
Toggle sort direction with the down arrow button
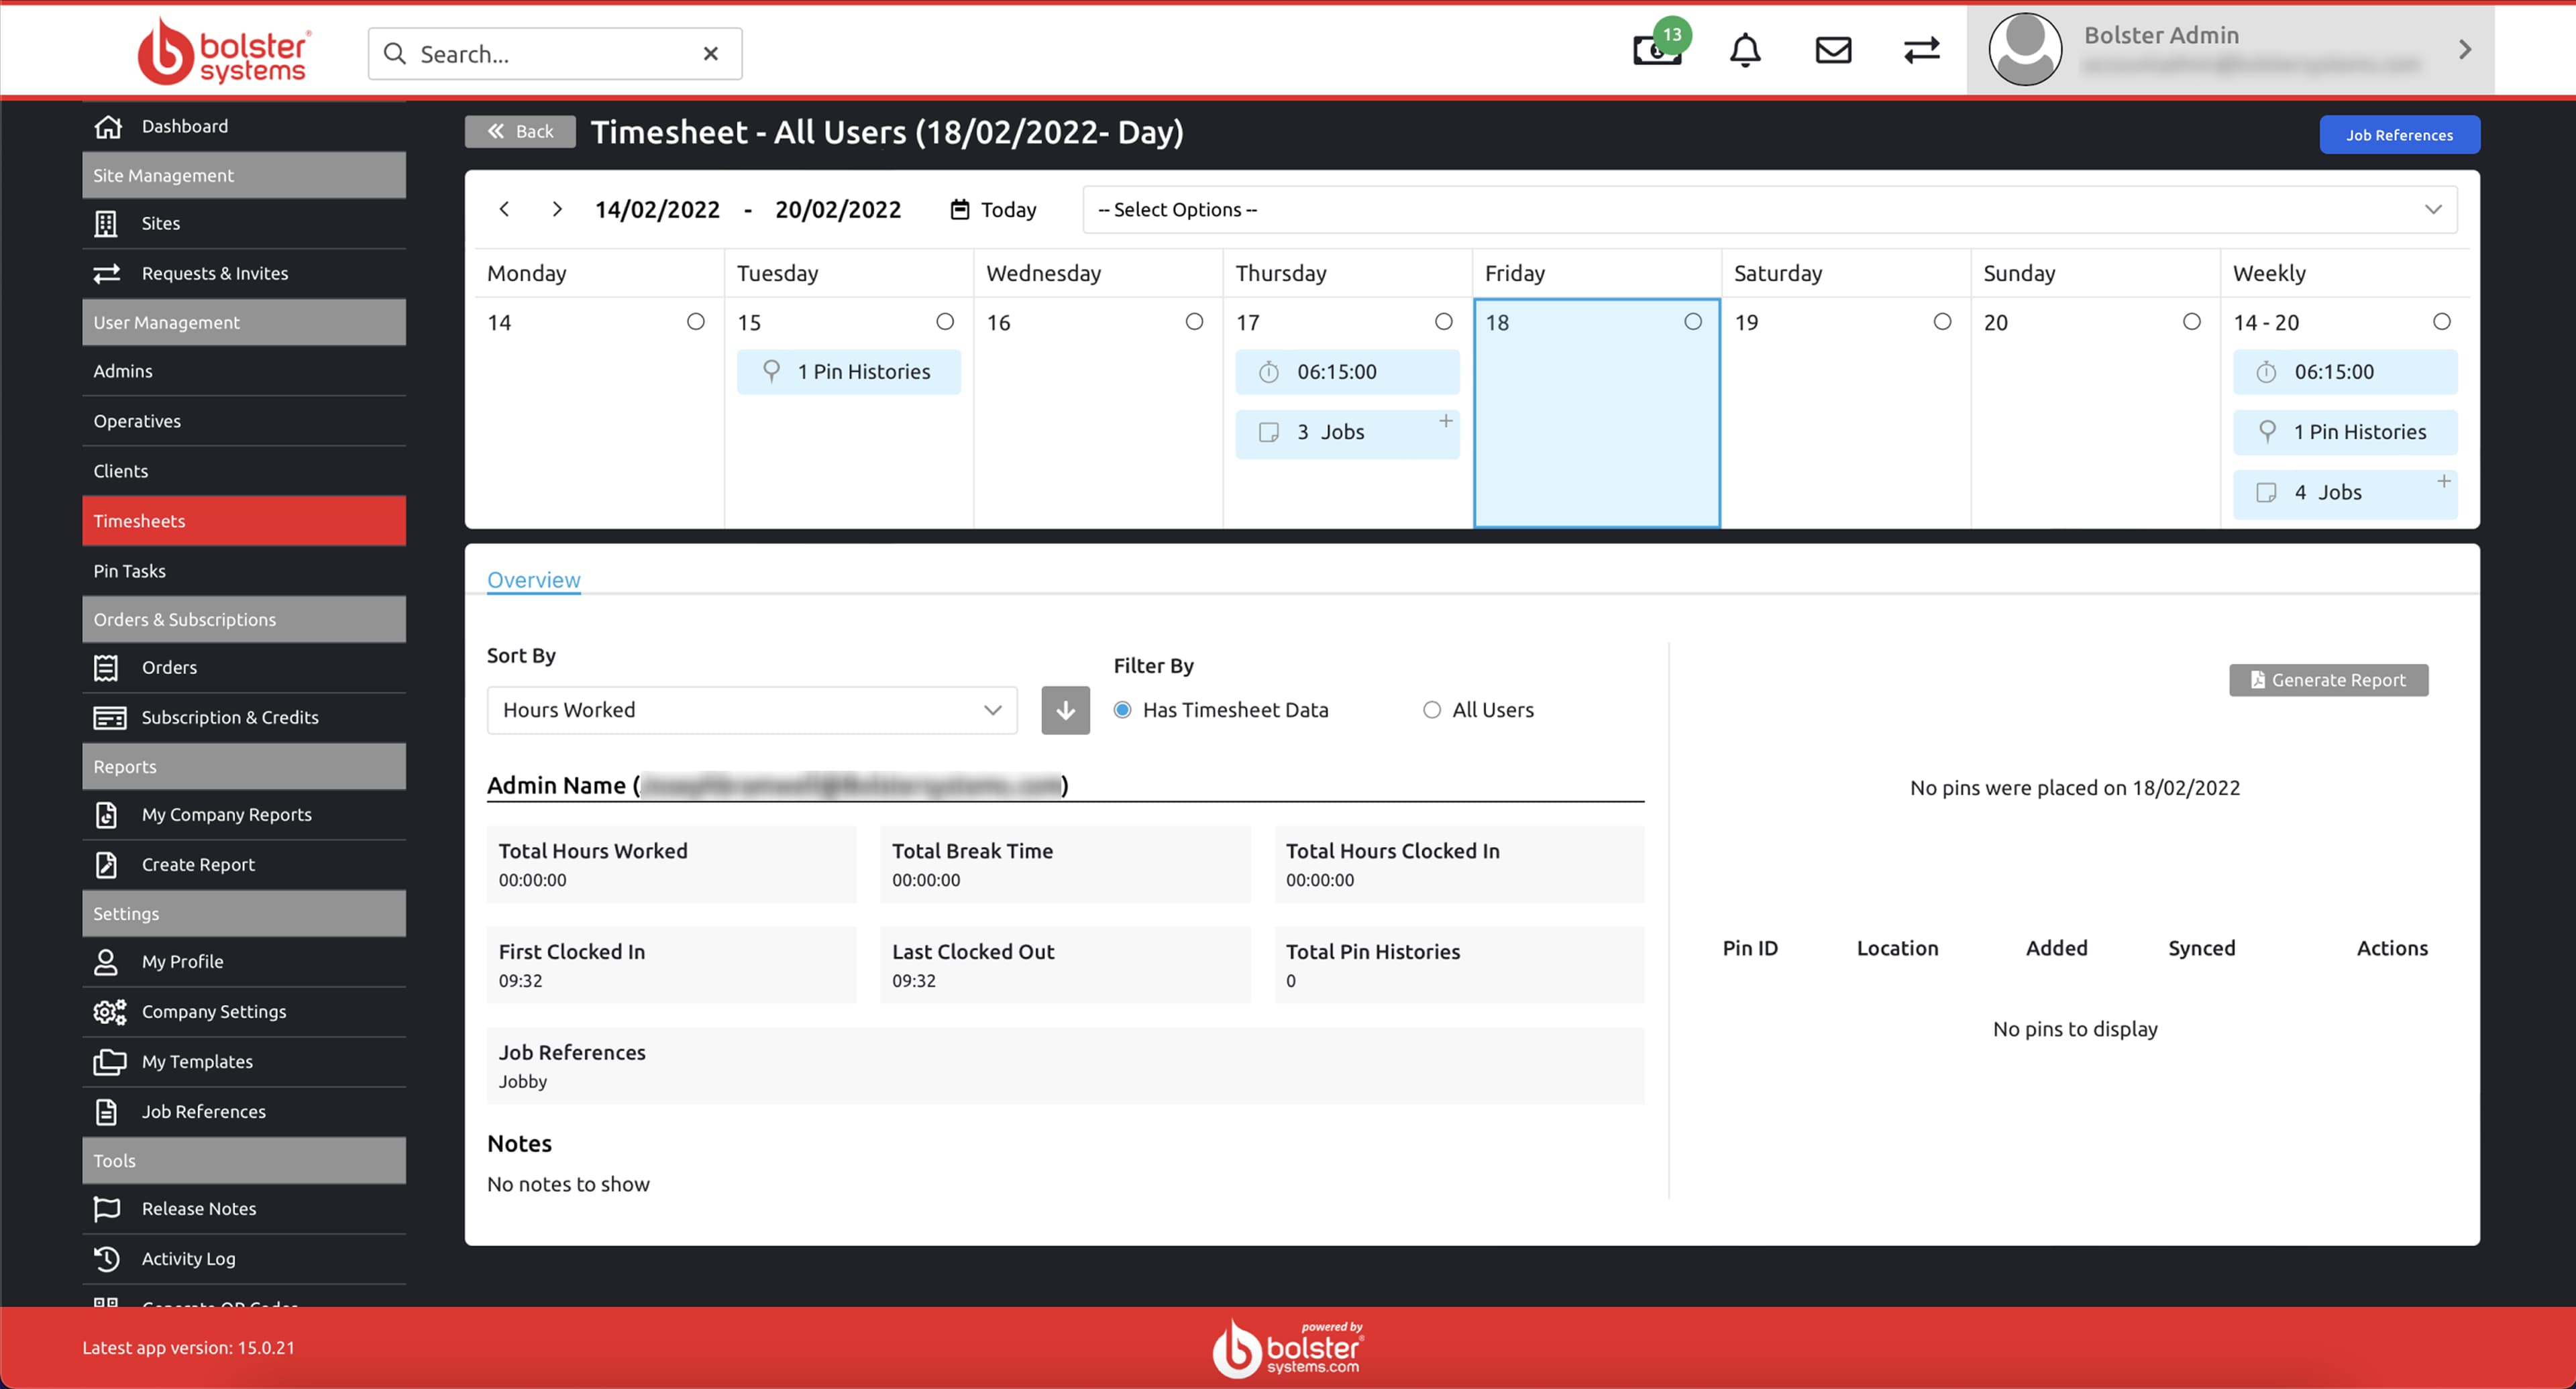tap(1065, 710)
